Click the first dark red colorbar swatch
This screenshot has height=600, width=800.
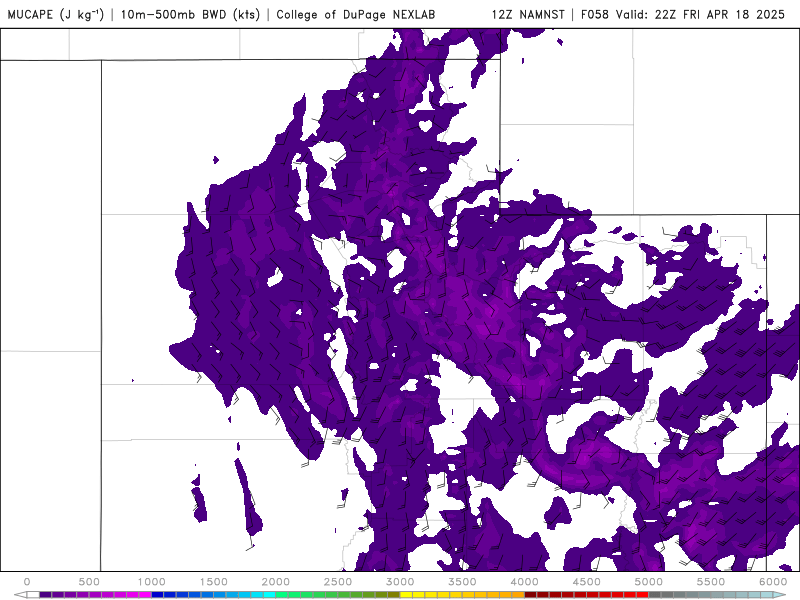pyautogui.click(x=531, y=594)
